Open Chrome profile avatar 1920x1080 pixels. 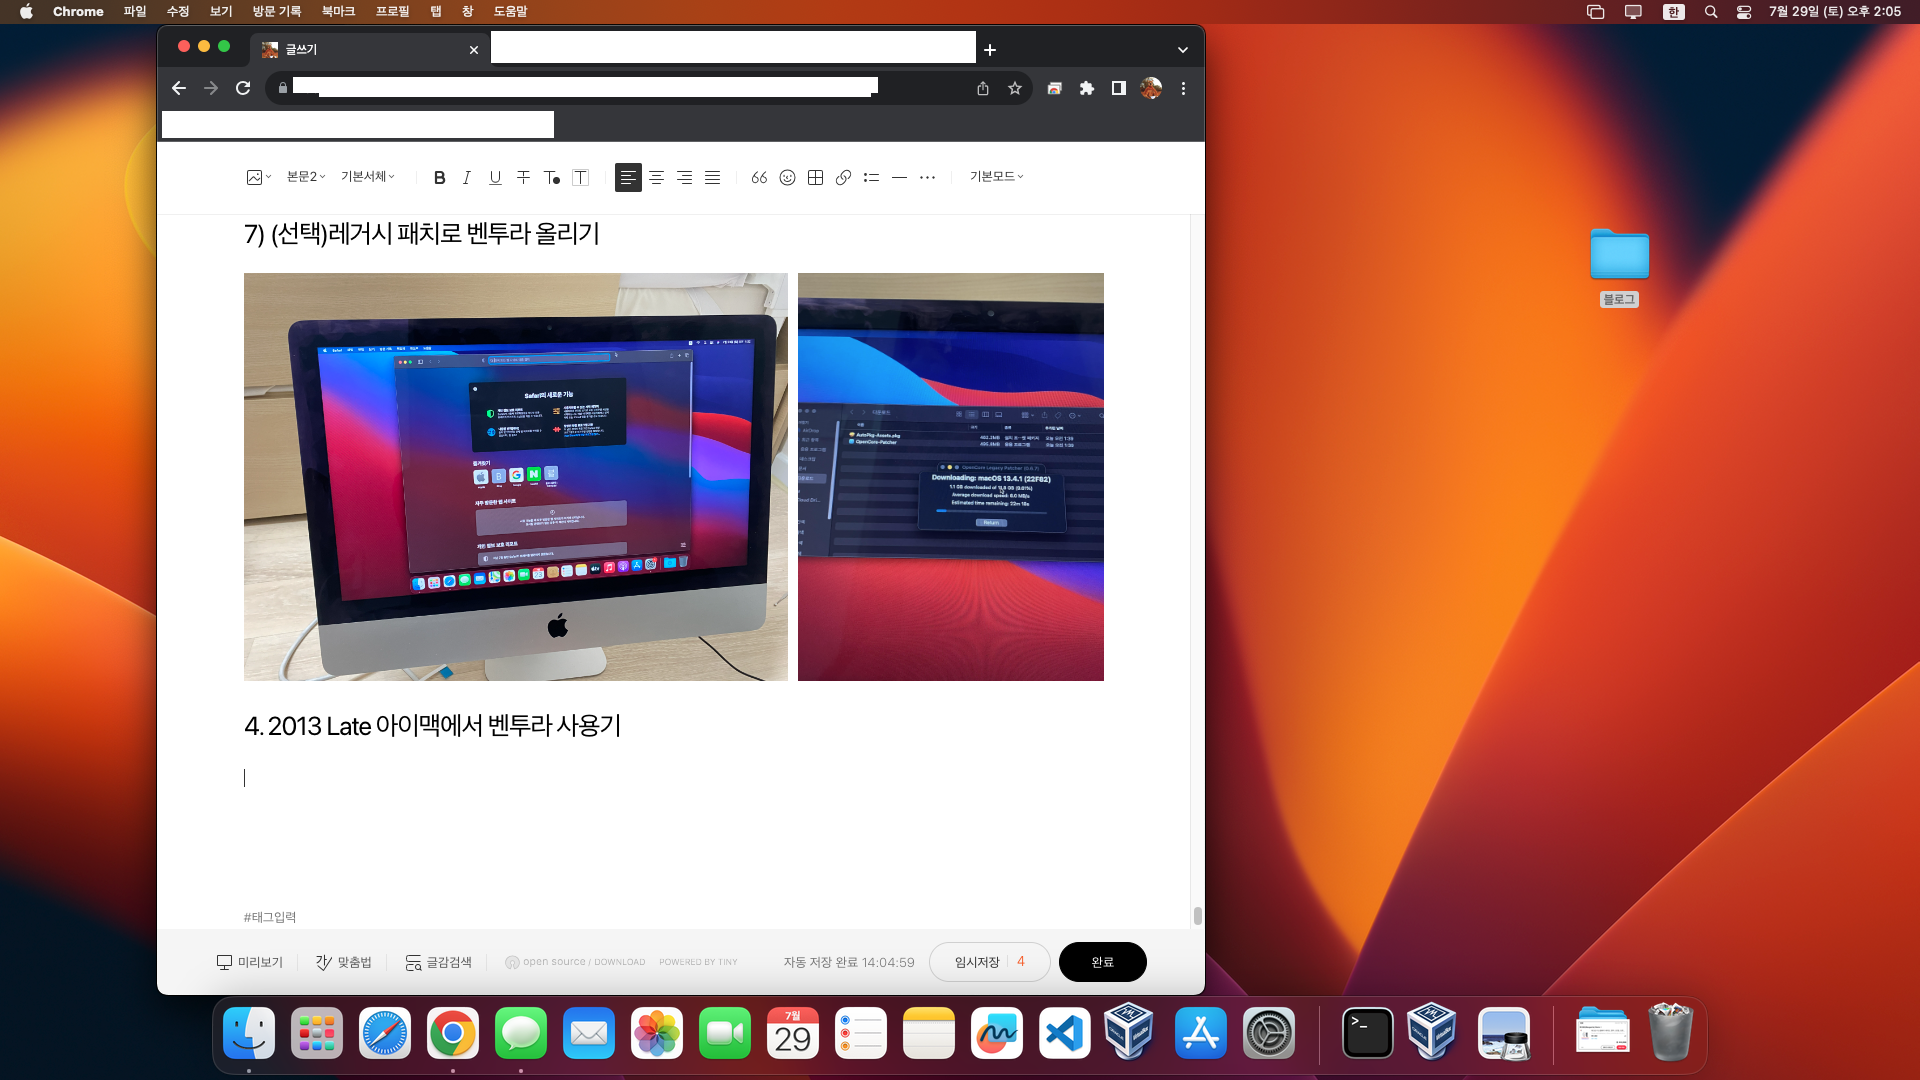[x=1151, y=88]
